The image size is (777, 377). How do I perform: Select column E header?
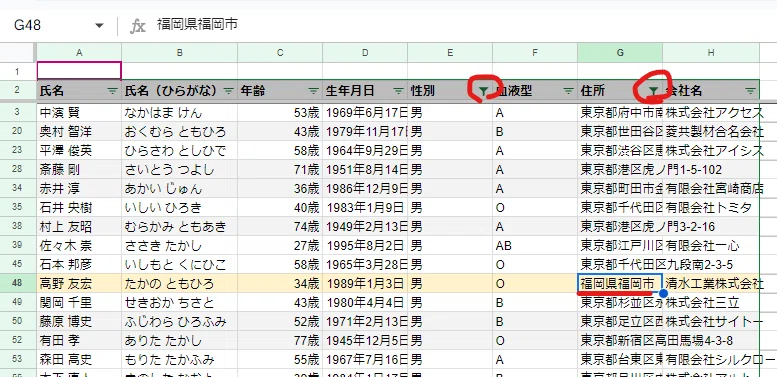point(450,53)
